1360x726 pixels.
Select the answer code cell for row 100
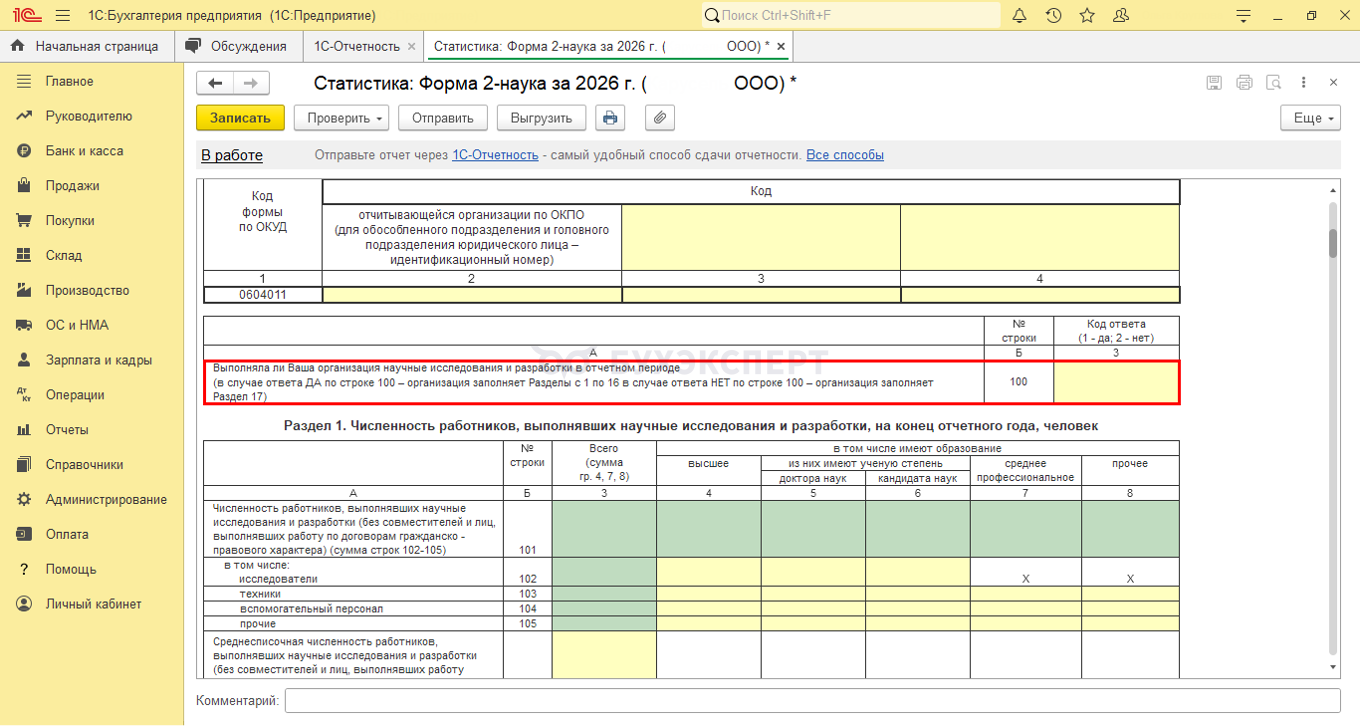[1117, 382]
